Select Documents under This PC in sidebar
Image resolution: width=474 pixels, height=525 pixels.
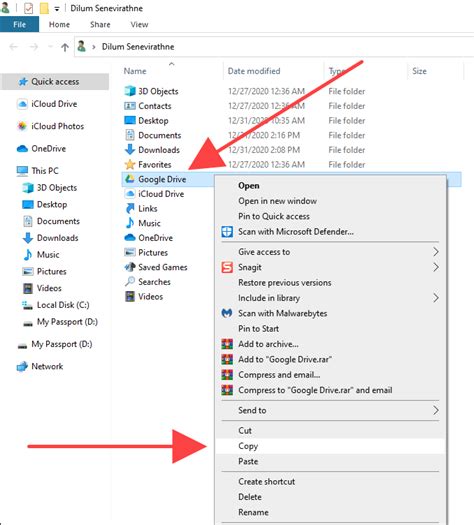coord(58,221)
